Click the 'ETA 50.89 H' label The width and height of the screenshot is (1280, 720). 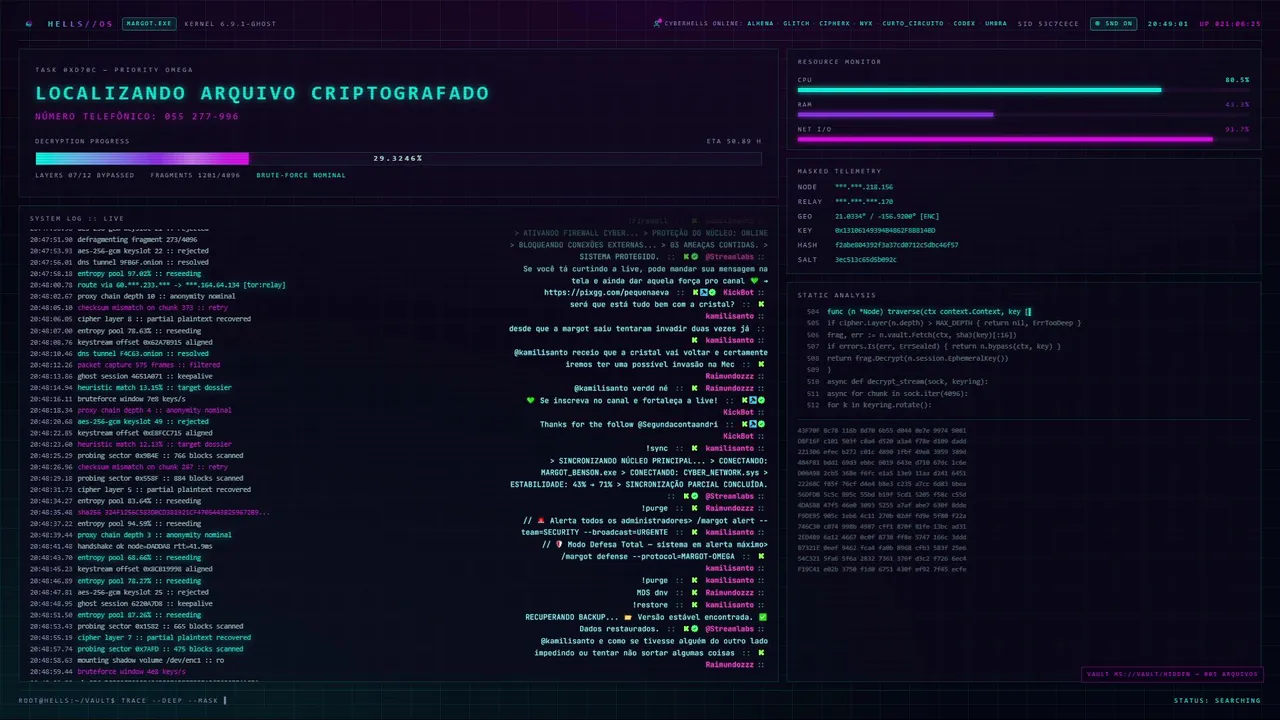click(x=734, y=141)
